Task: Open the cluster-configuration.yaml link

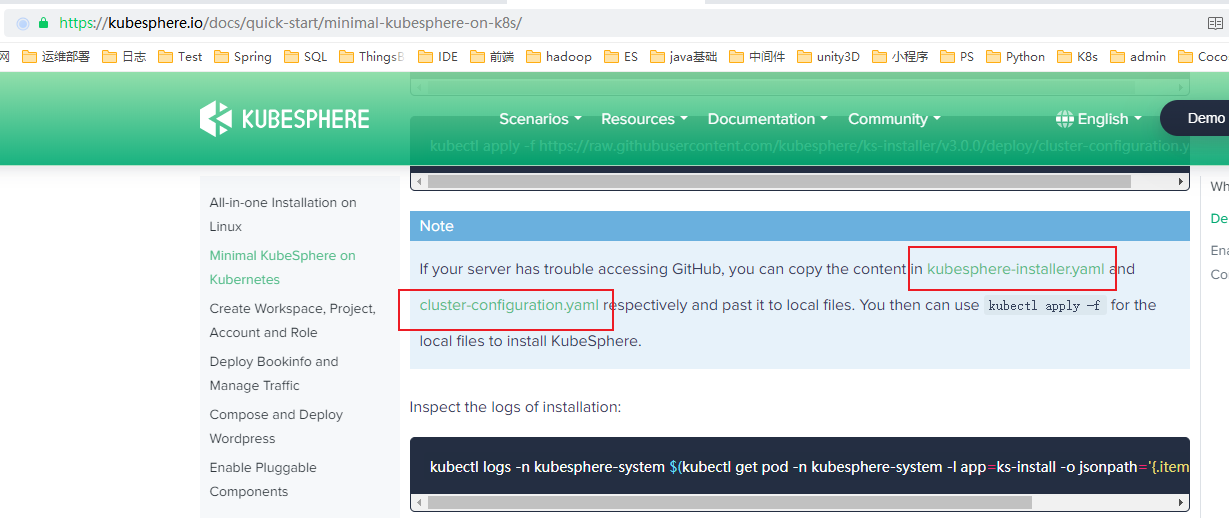Action: [509, 305]
